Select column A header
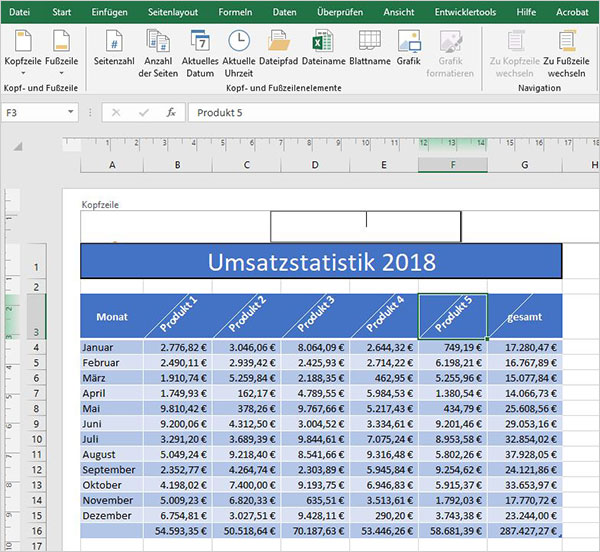 pos(112,165)
